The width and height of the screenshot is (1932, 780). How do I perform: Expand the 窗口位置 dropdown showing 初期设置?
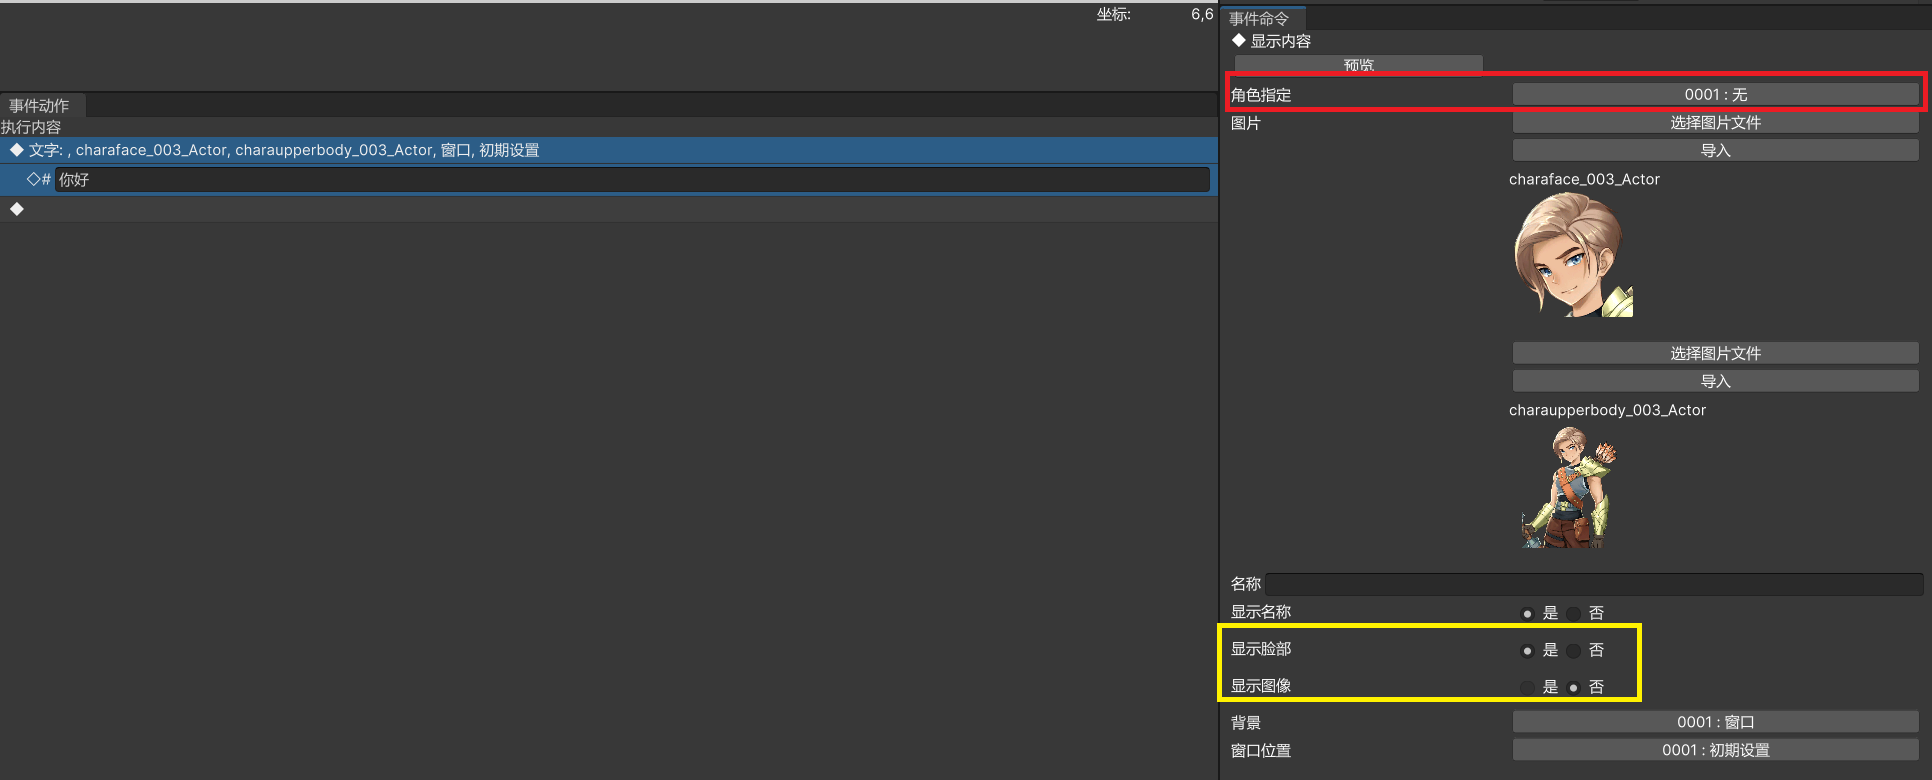tap(1714, 750)
